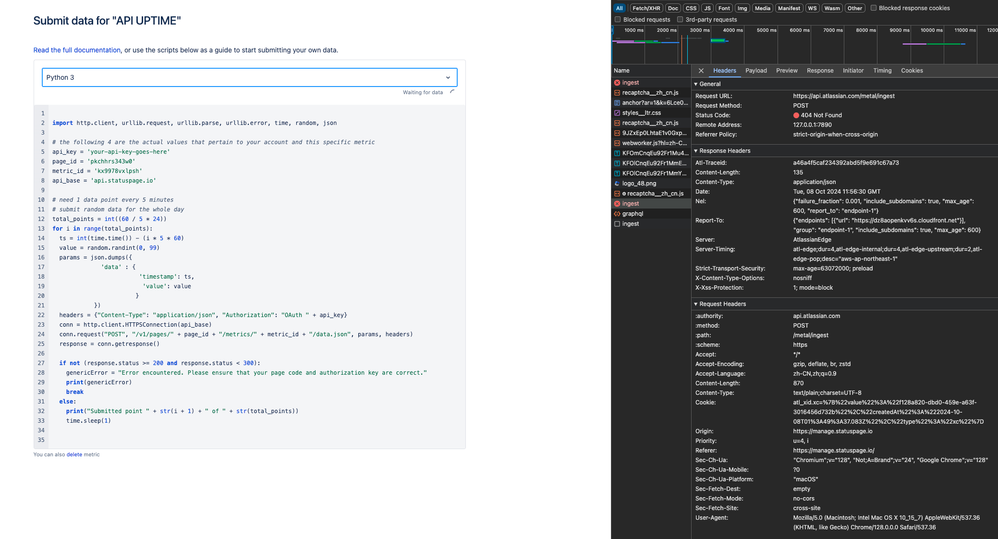Screen dimensions: 998x539
Task: Enable Blocked response cookies checkbox
Action: point(873,8)
